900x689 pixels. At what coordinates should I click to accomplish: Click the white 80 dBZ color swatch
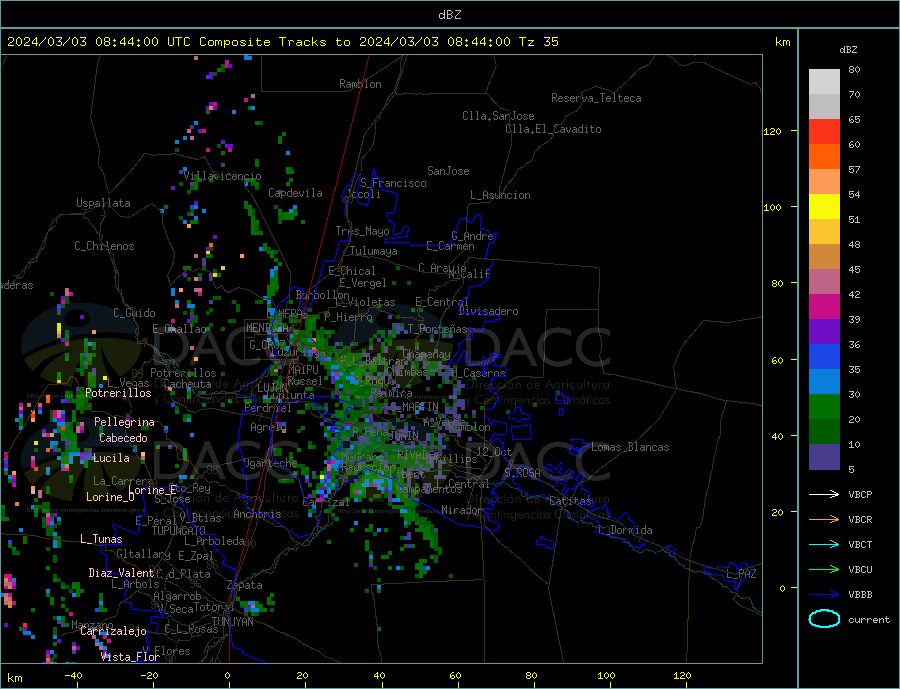(x=824, y=82)
